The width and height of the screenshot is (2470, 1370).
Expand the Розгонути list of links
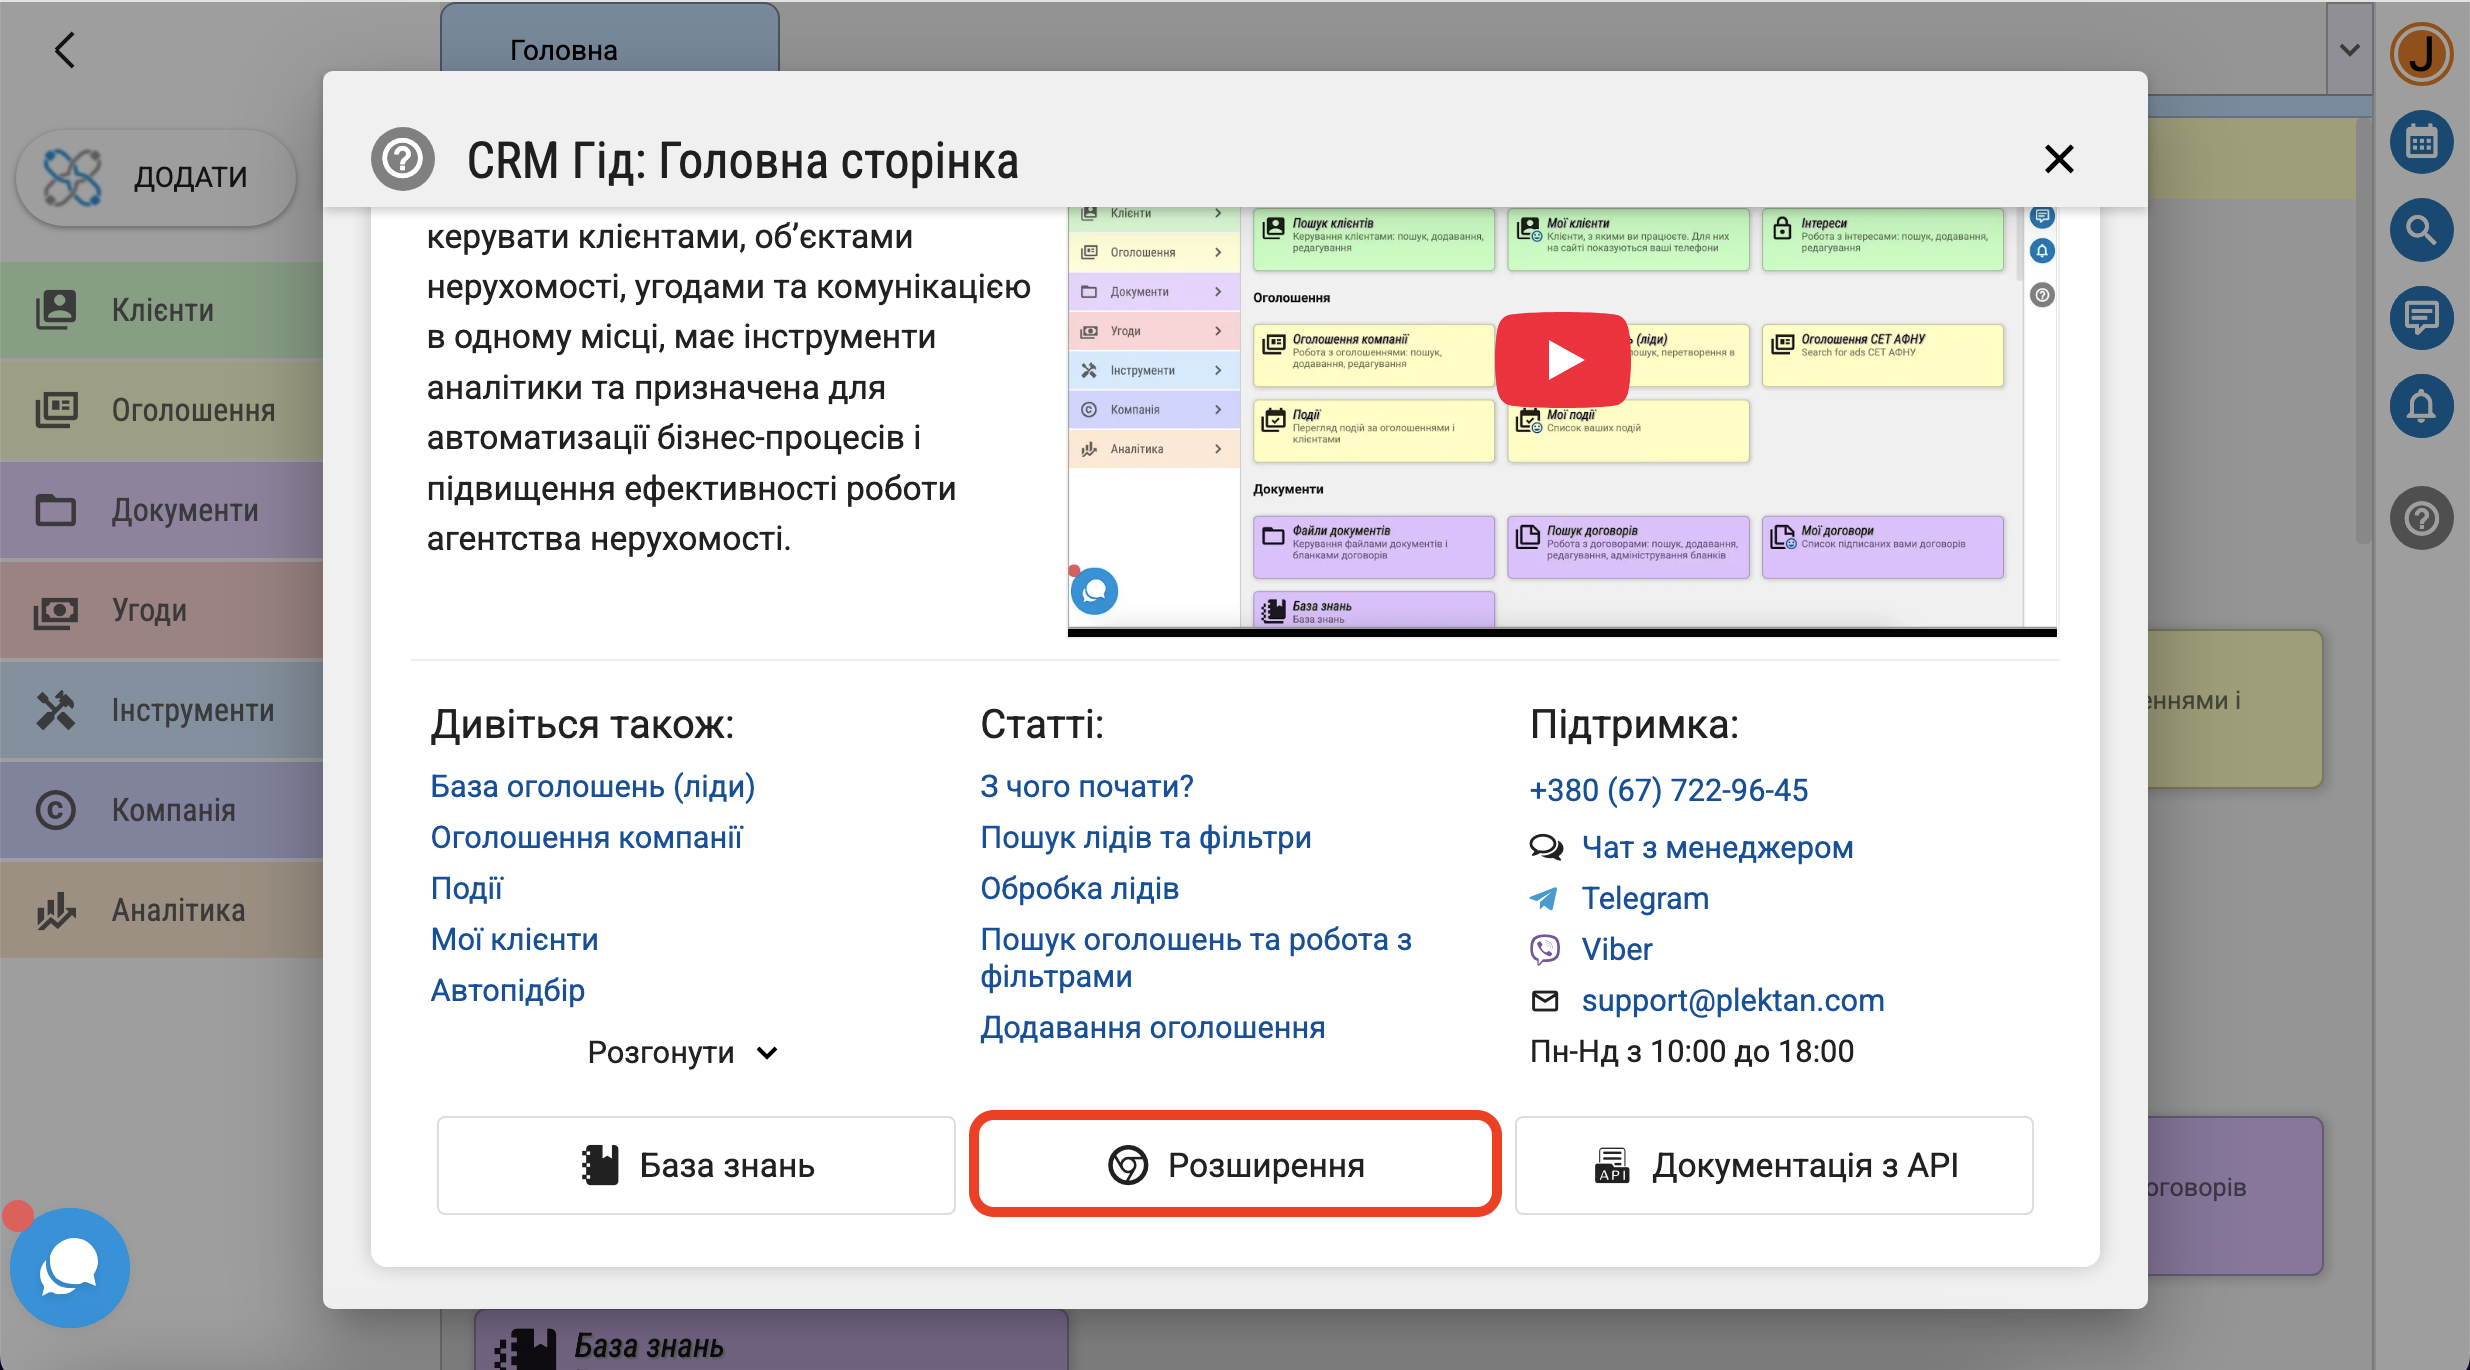click(682, 1053)
